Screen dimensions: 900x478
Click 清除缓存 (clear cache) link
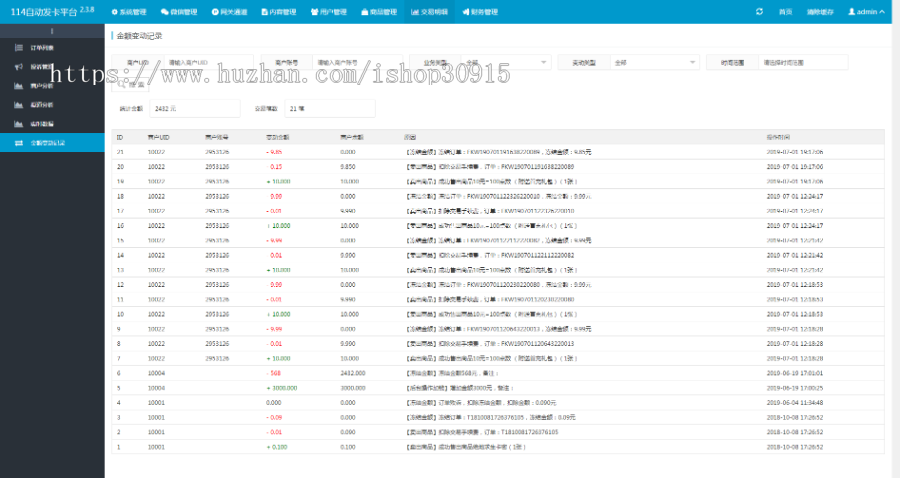tap(820, 12)
